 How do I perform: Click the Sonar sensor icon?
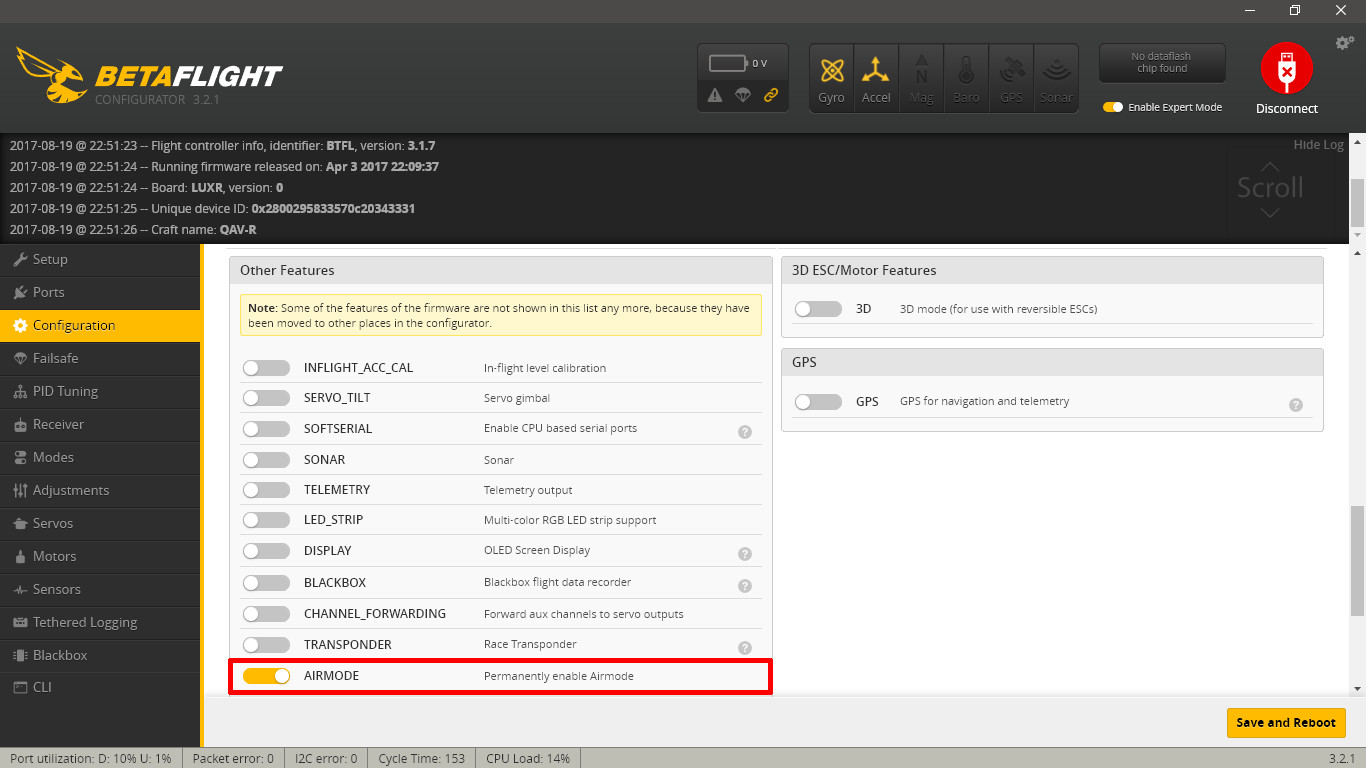1056,78
